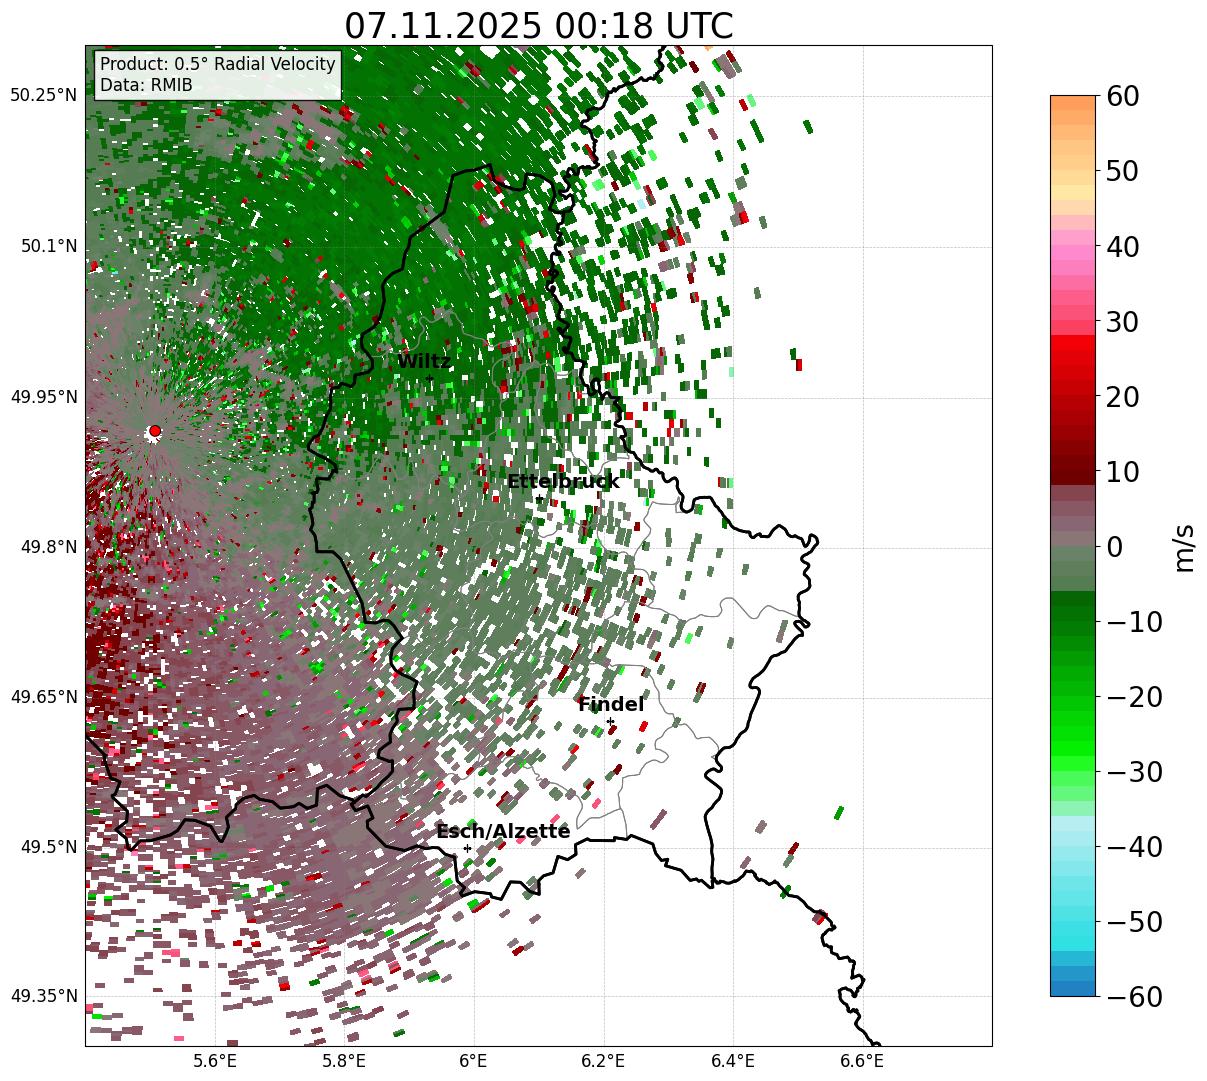The image size is (1207, 1081).
Task: Click the red radar site marker dot
Action: click(x=154, y=431)
